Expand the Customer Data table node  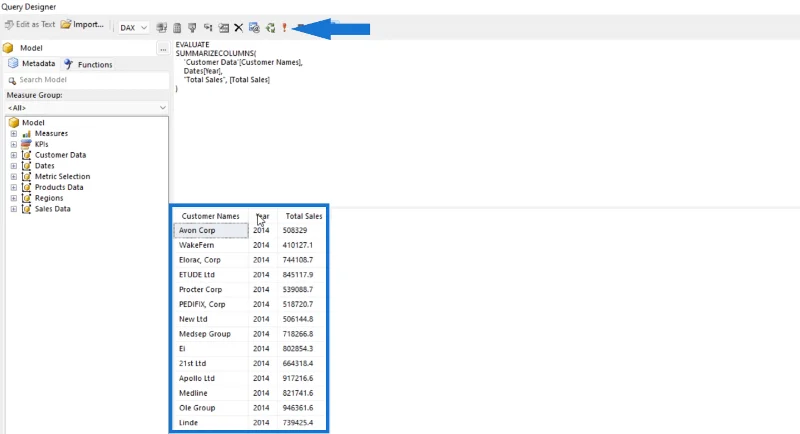pos(14,155)
